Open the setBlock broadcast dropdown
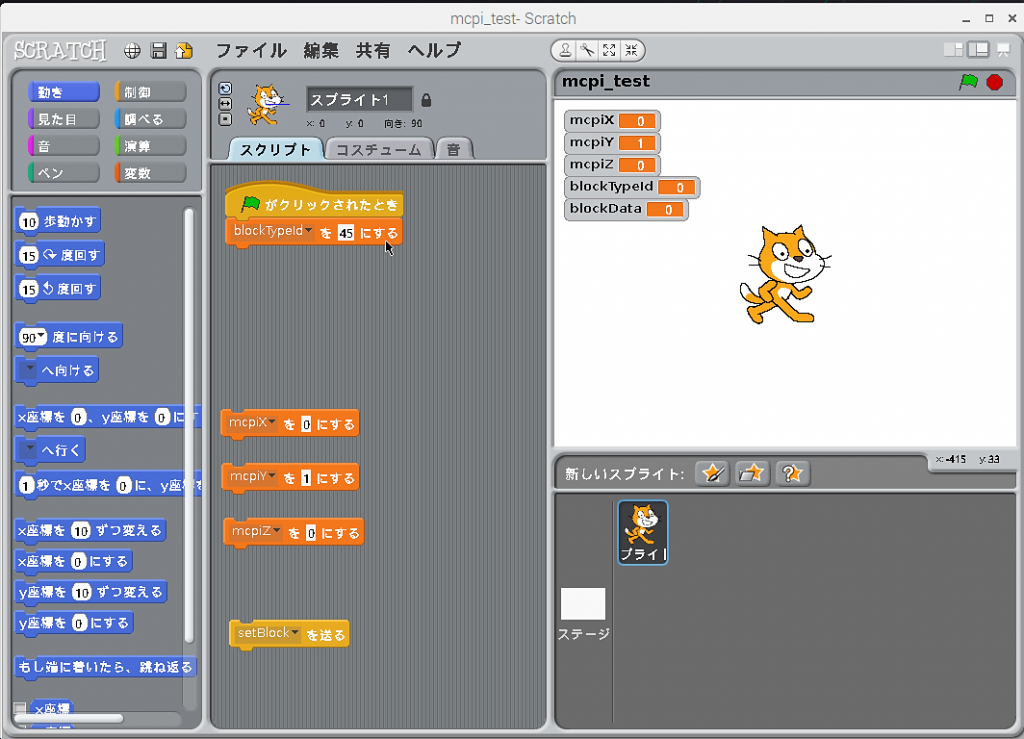Viewport: 1024px width, 739px height. click(x=296, y=634)
